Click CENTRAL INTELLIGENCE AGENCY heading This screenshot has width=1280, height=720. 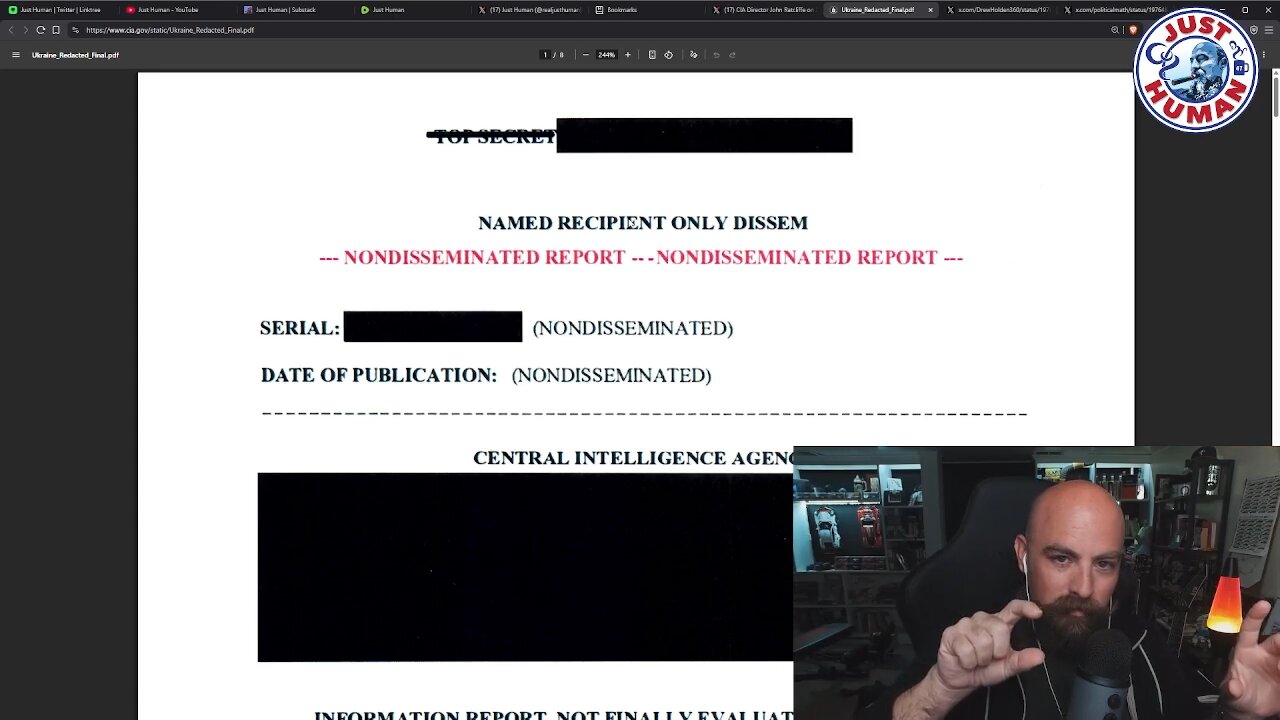pyautogui.click(x=633, y=458)
